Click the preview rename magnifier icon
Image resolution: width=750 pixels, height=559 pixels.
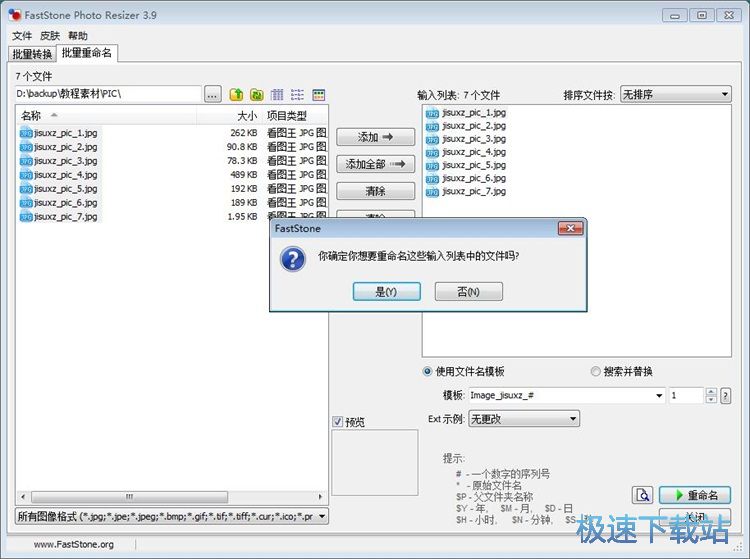click(642, 495)
